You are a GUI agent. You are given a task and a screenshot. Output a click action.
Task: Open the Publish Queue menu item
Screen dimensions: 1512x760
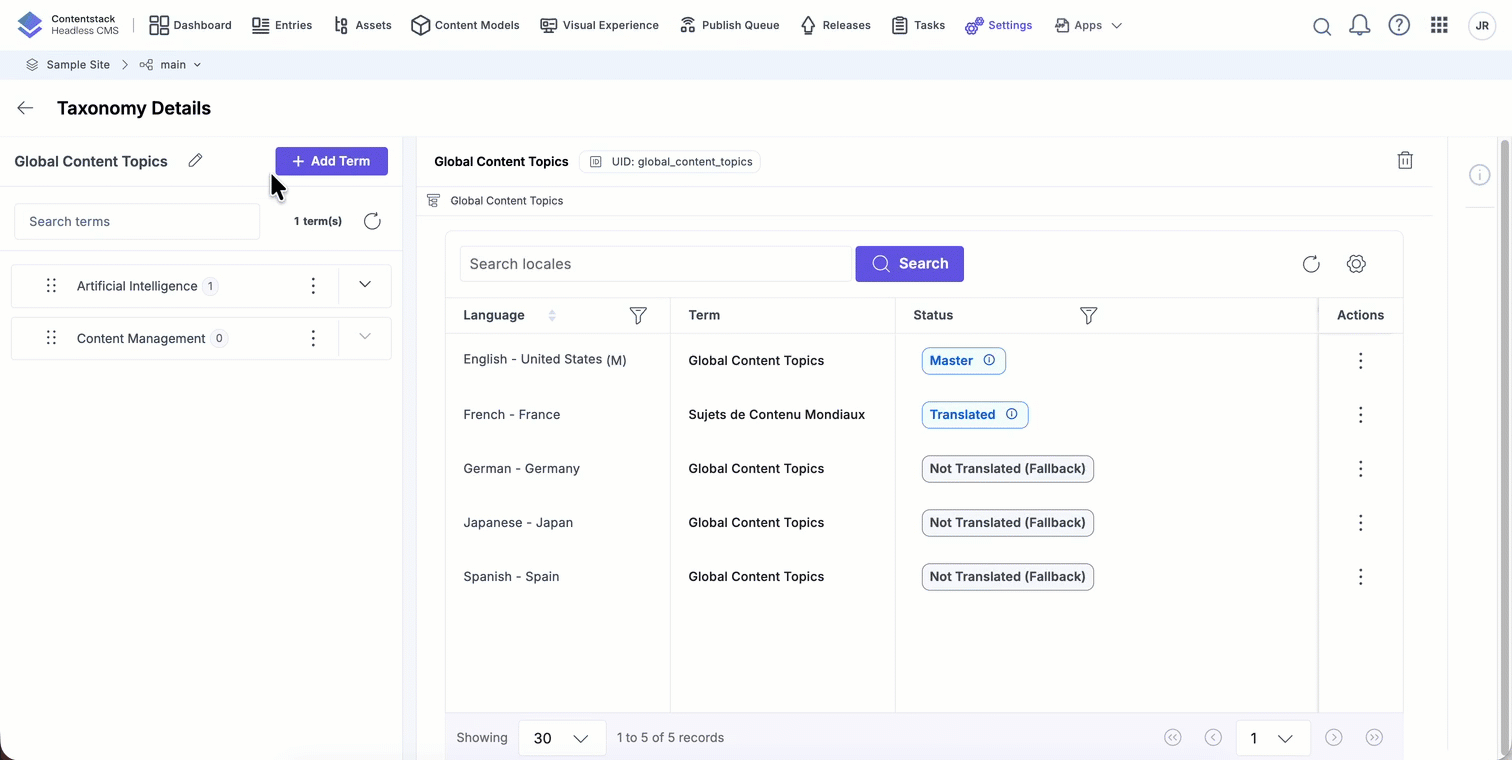[x=729, y=25]
